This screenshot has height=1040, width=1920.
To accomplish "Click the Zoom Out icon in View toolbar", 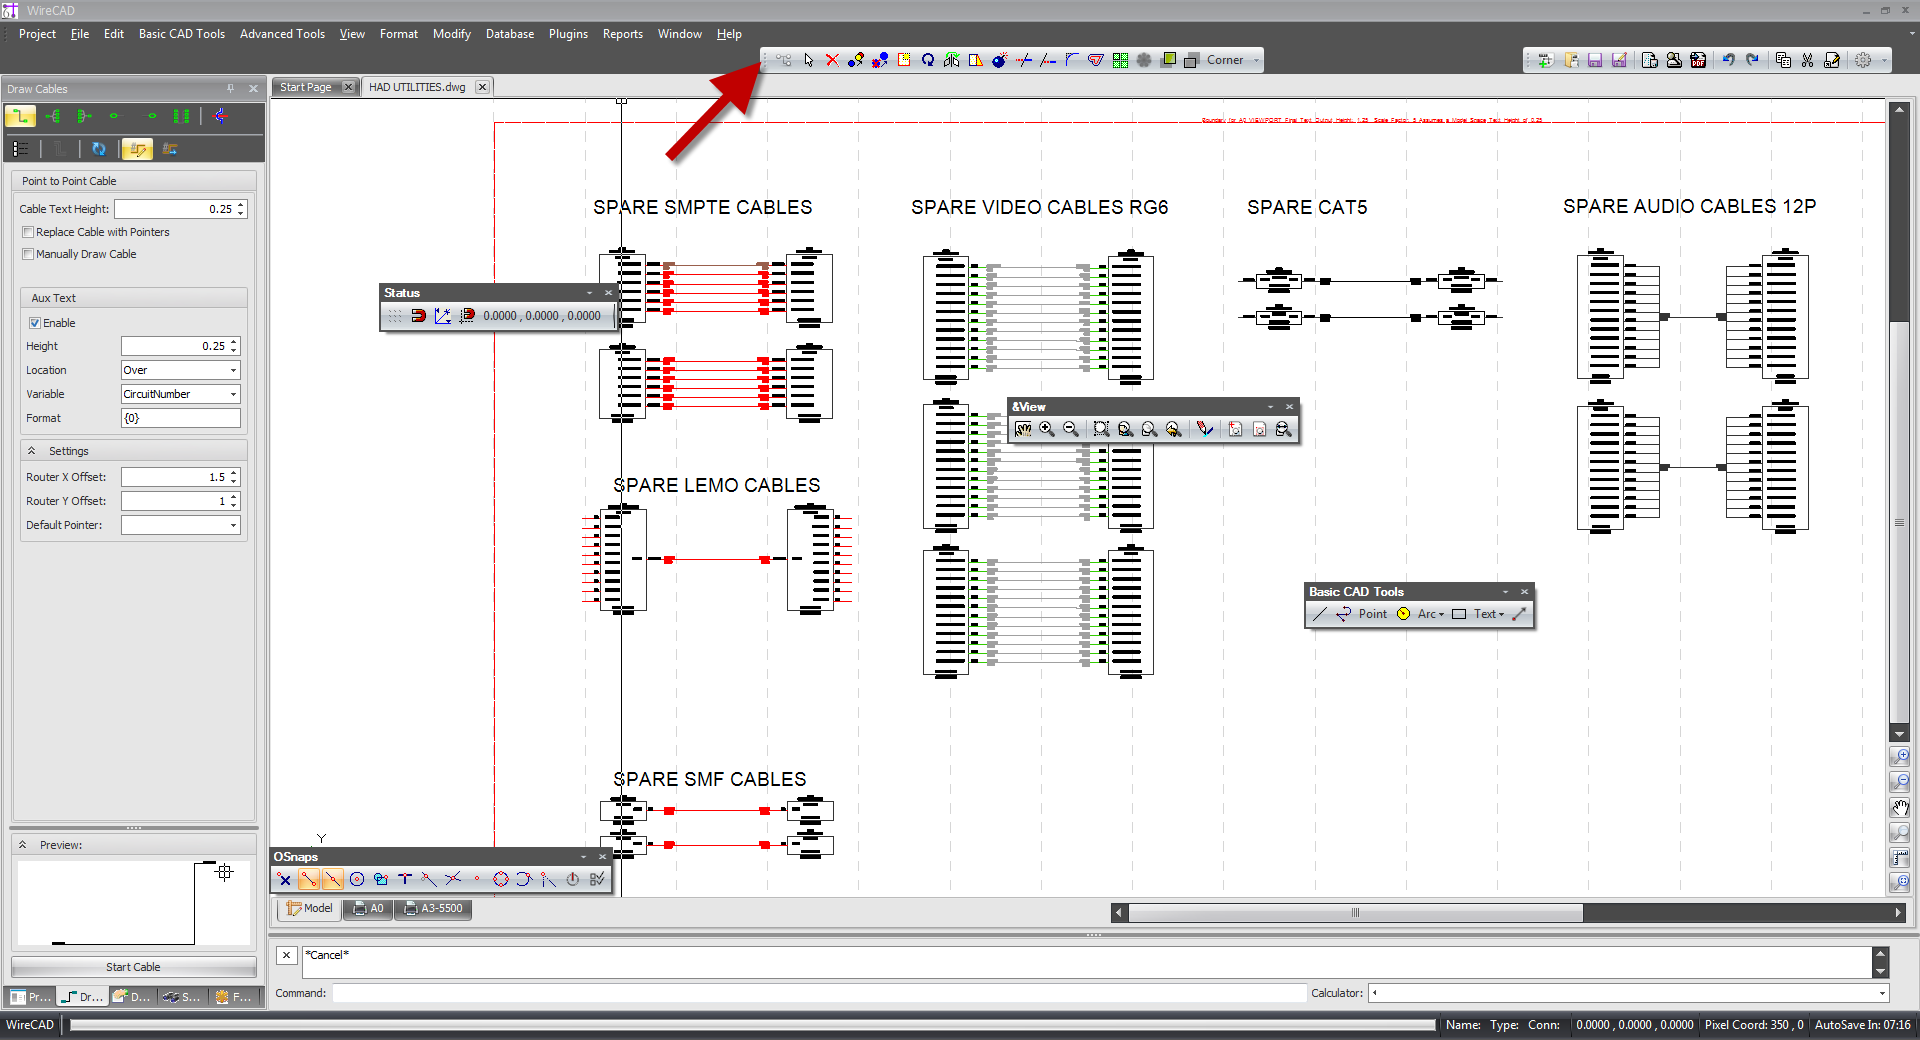I will point(1071,429).
